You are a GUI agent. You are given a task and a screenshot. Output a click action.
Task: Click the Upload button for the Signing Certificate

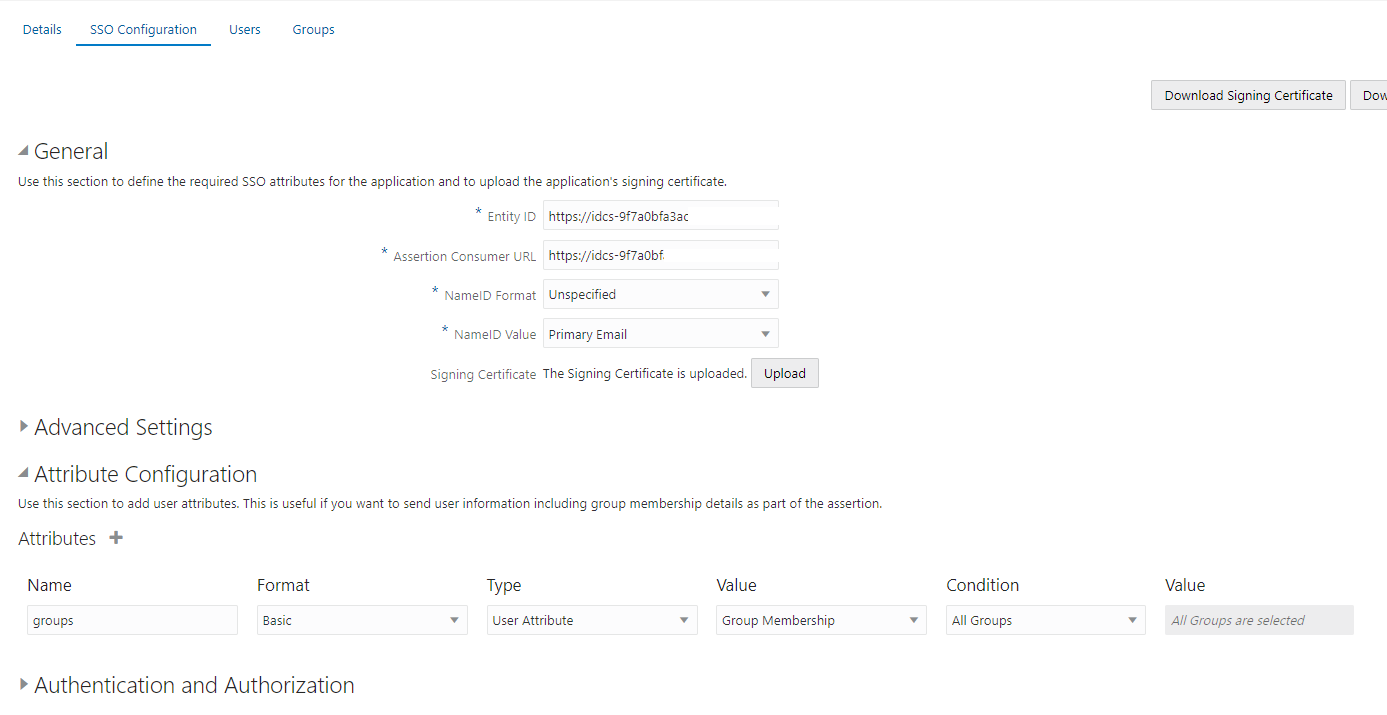coord(784,372)
